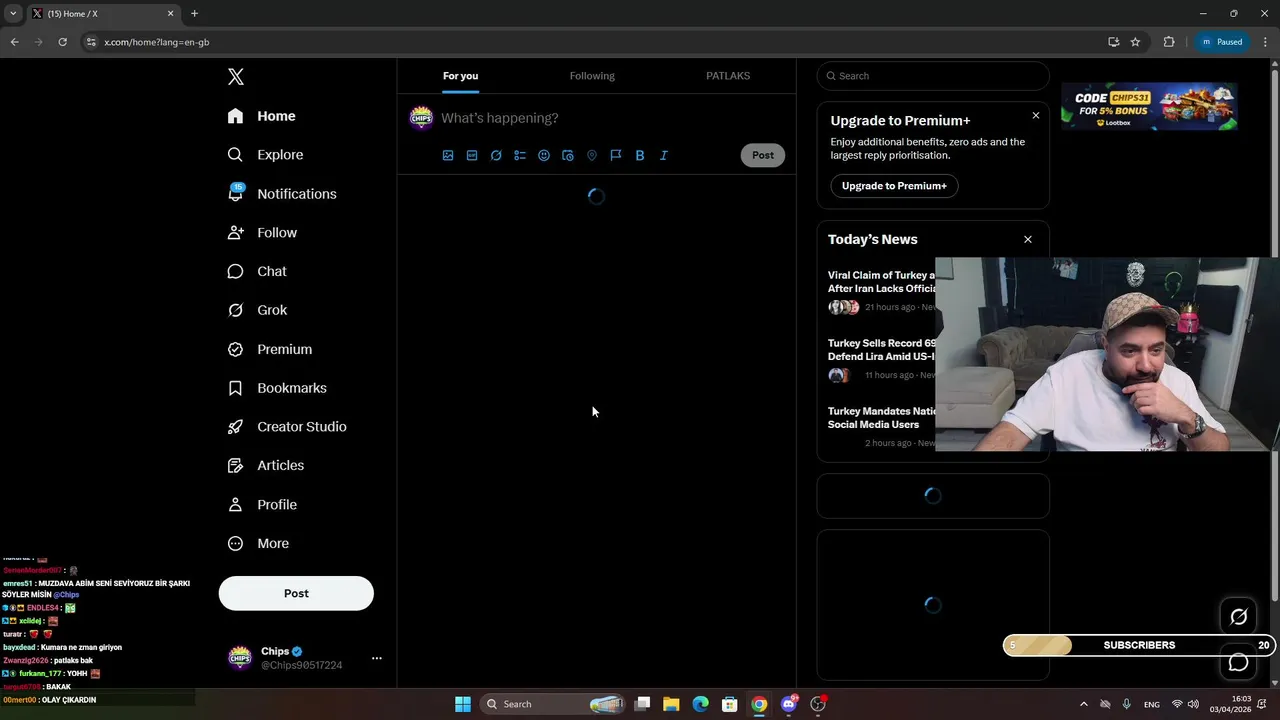Click the flag icon in composer
The image size is (1280, 720).
coord(616,155)
